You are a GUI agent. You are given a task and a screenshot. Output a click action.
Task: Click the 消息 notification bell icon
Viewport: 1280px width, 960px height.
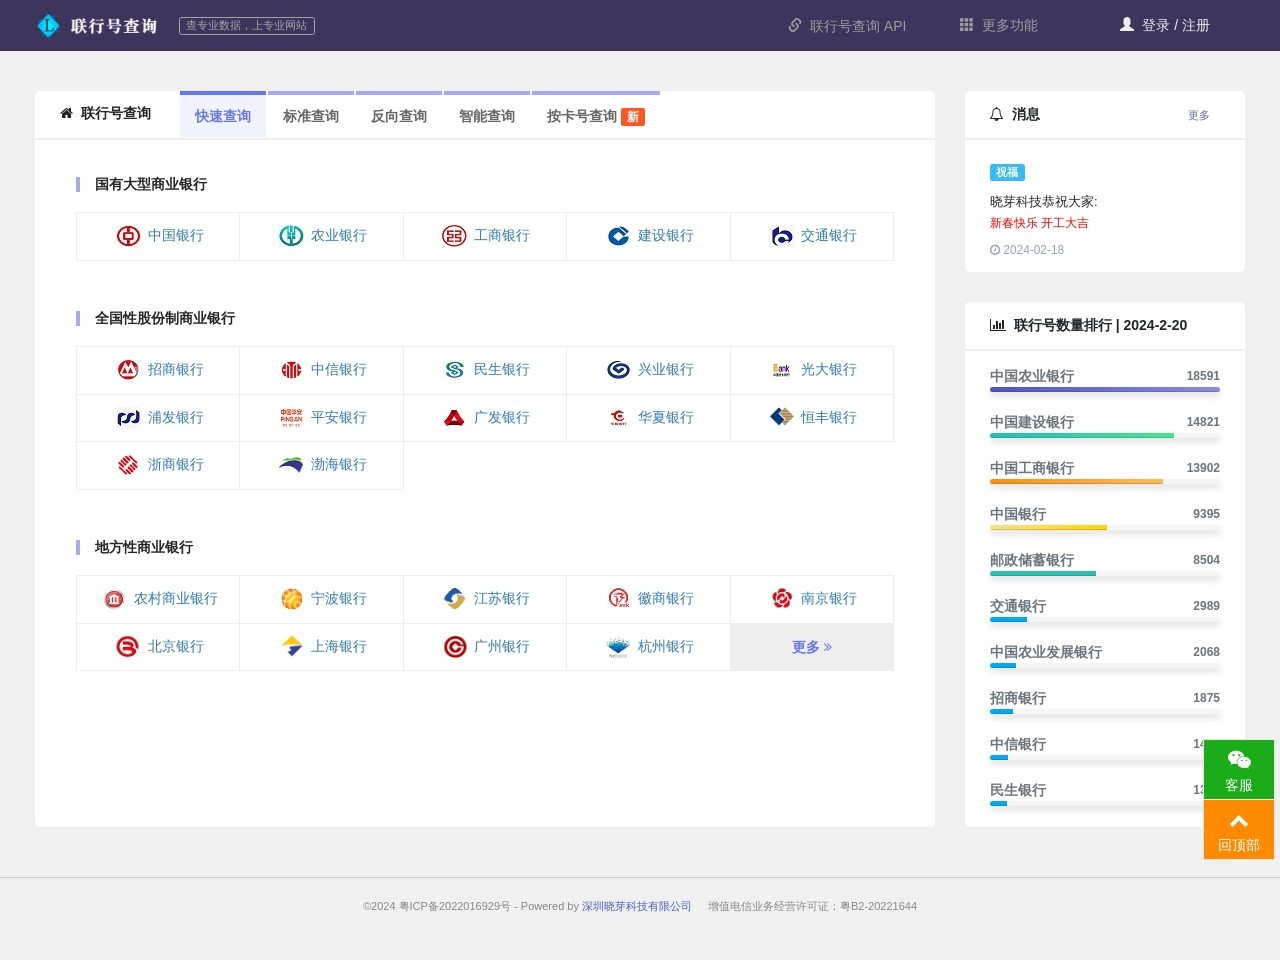pyautogui.click(x=997, y=115)
